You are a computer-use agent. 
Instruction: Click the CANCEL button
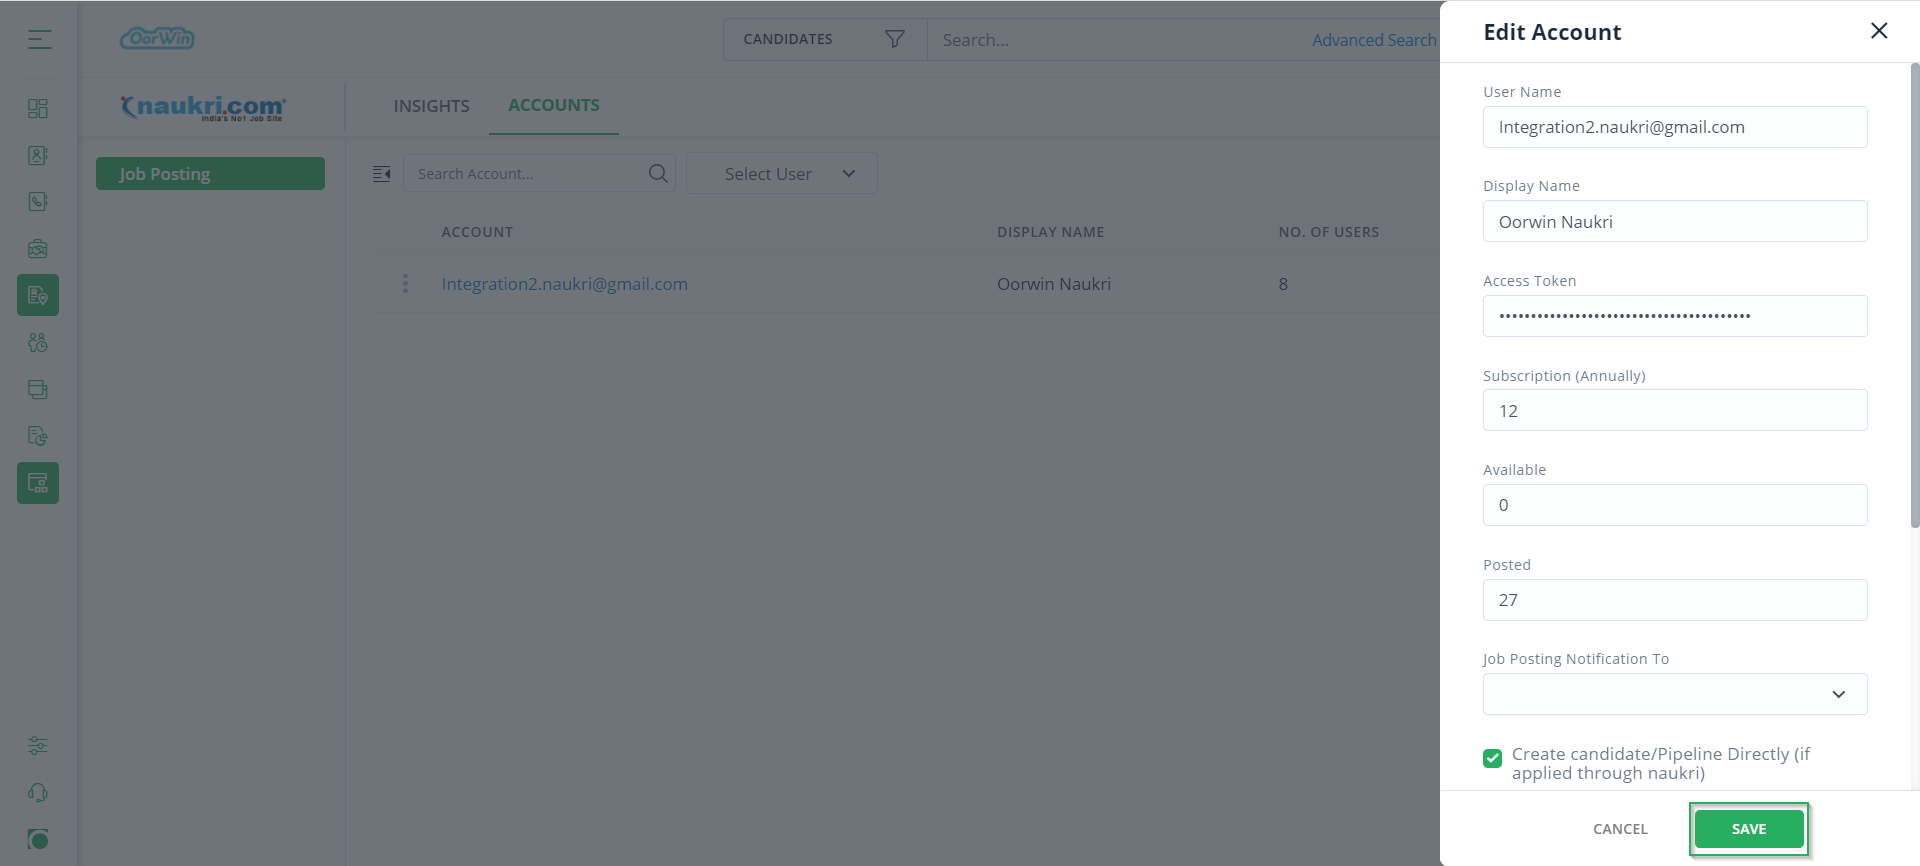coord(1620,829)
